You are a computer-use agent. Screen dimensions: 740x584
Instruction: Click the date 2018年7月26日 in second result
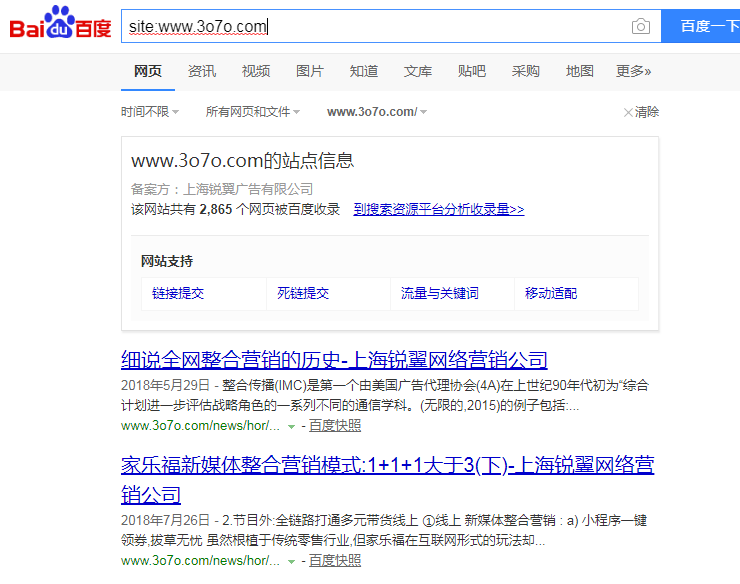pos(165,520)
